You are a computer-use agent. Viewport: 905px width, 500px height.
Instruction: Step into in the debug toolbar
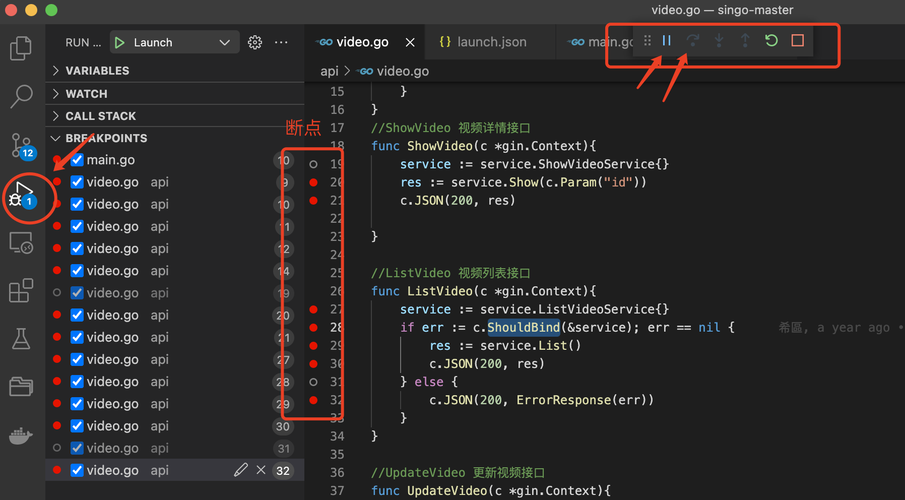(x=719, y=40)
